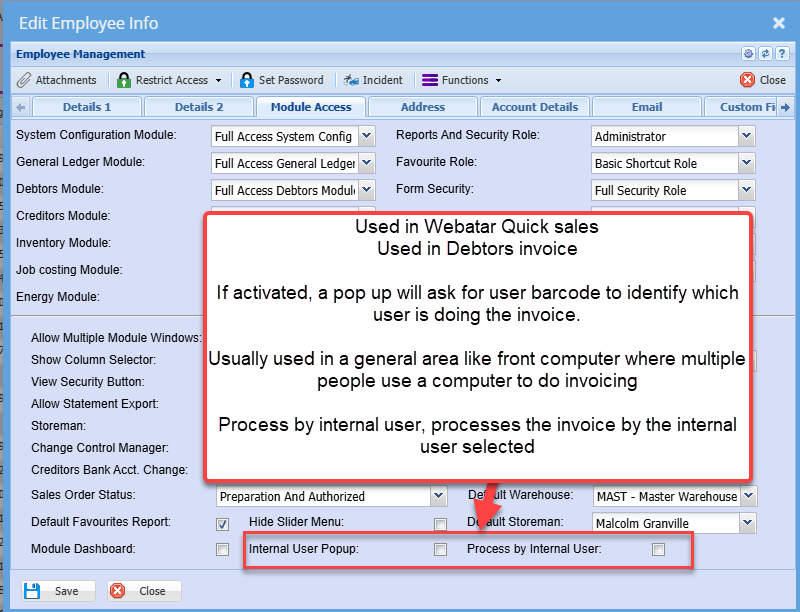
Task: Click Change Control Manager label
Action: (100, 448)
